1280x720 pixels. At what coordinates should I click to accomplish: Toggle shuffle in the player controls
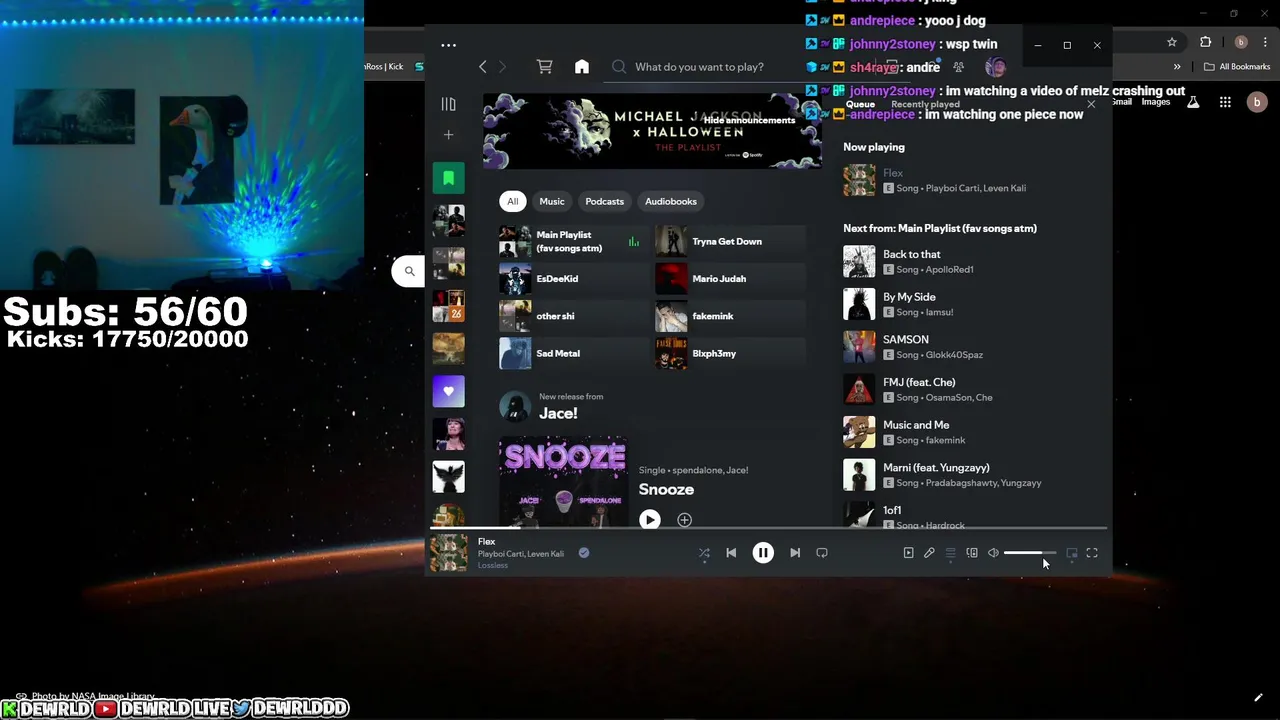tap(704, 553)
